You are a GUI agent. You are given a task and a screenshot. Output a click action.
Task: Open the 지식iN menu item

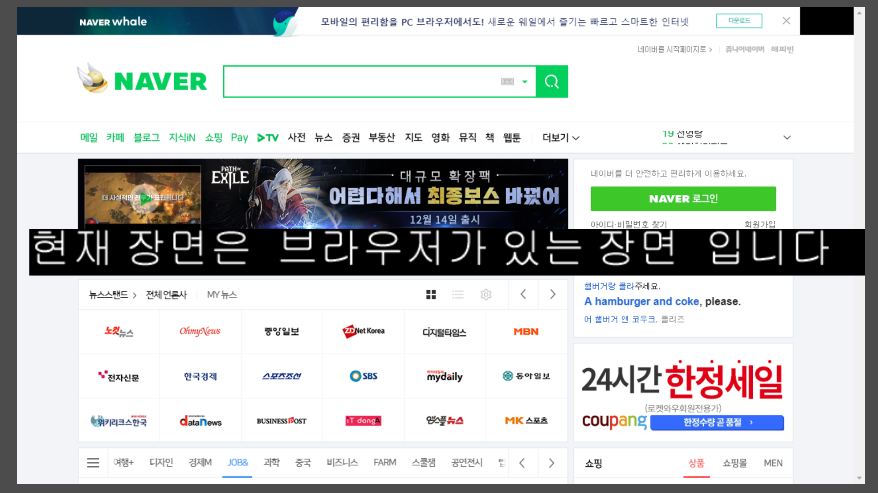182,137
